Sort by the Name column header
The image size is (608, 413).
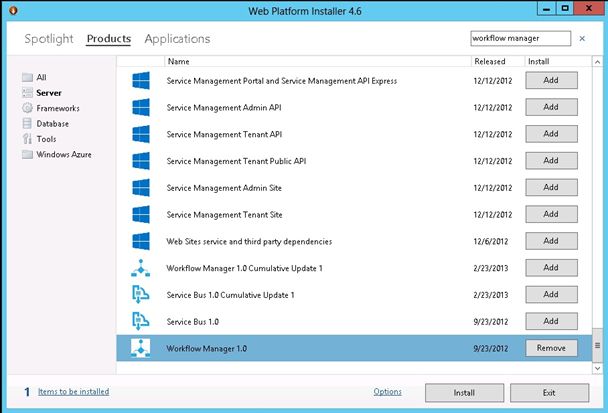click(318, 61)
